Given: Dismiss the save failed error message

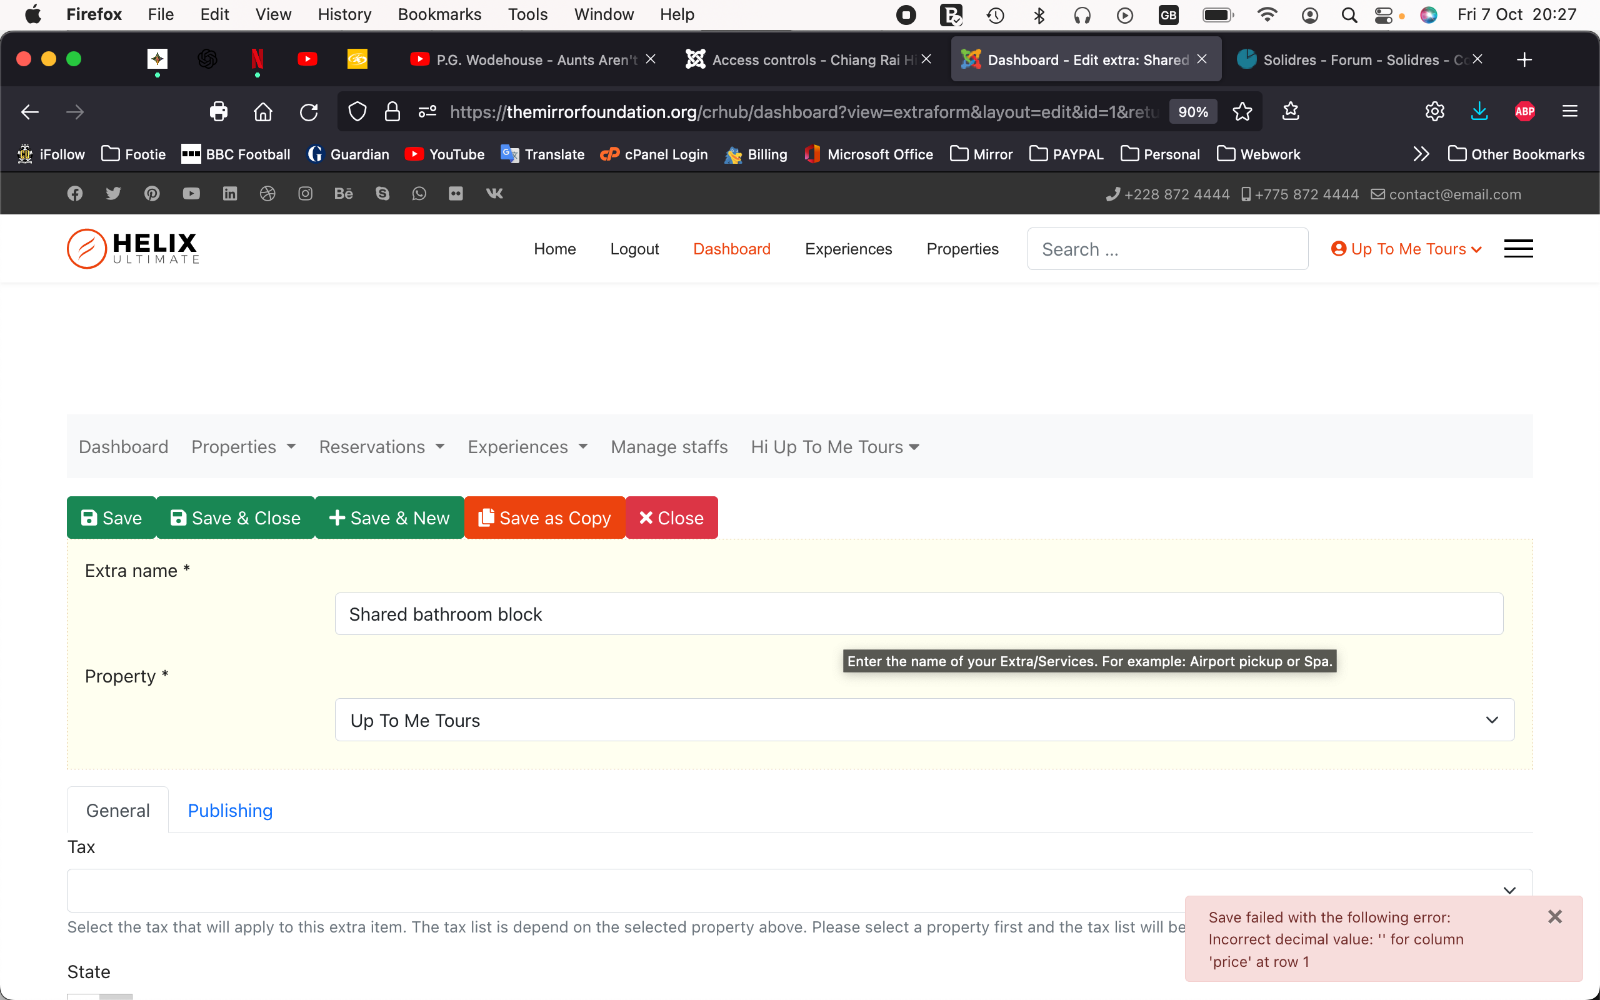Looking at the screenshot, I should [1554, 917].
